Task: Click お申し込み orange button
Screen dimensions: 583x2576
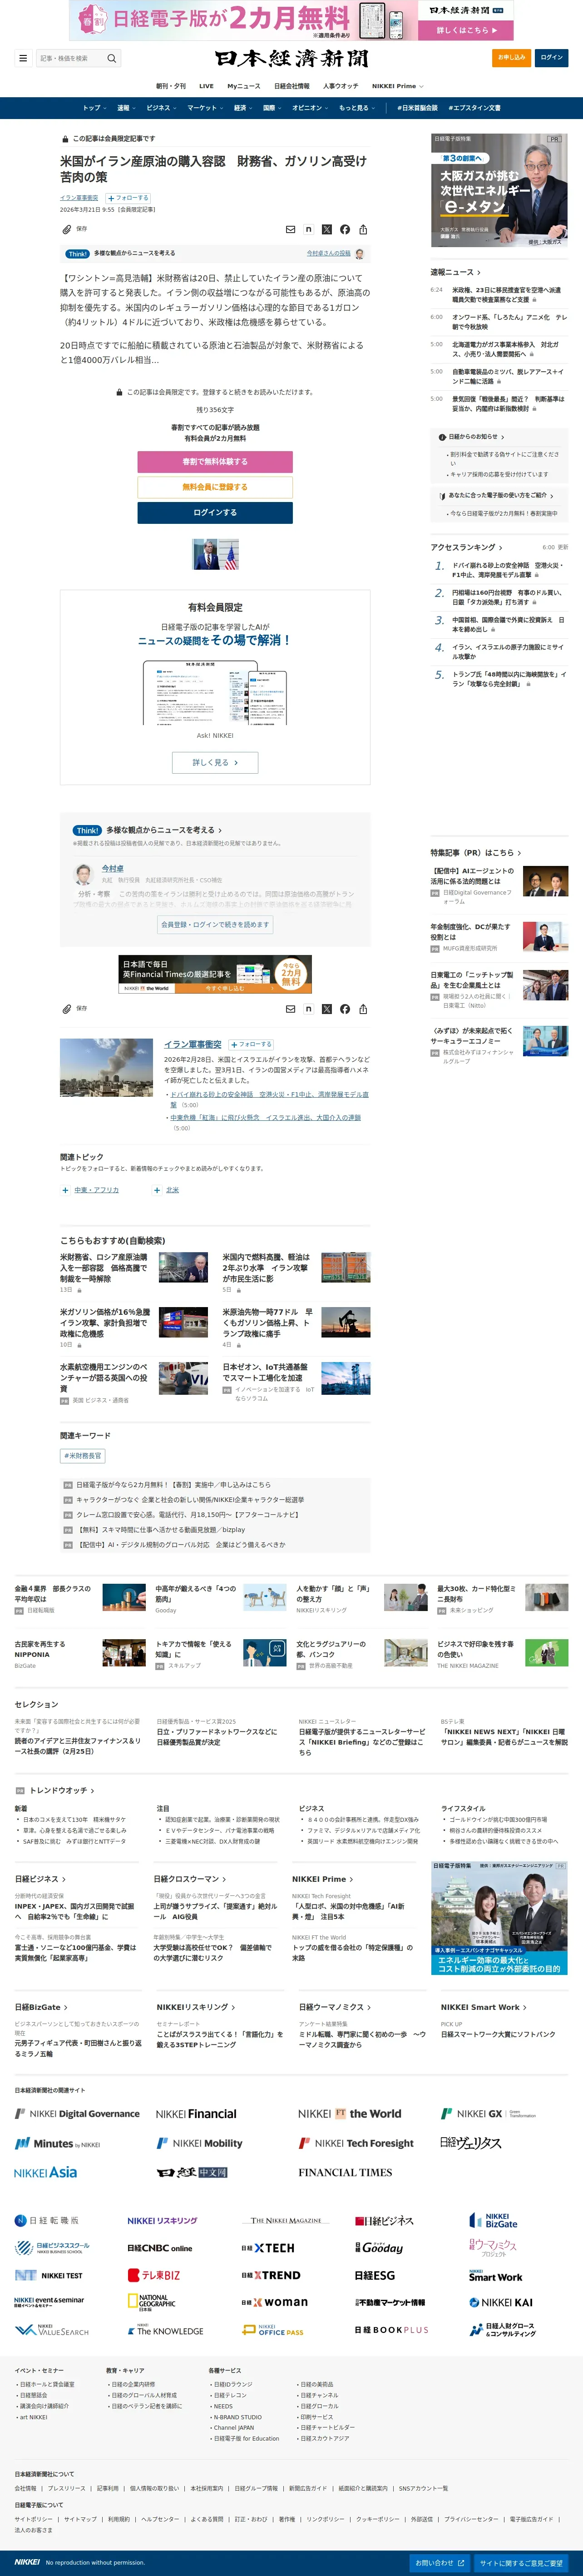Action: tap(513, 58)
